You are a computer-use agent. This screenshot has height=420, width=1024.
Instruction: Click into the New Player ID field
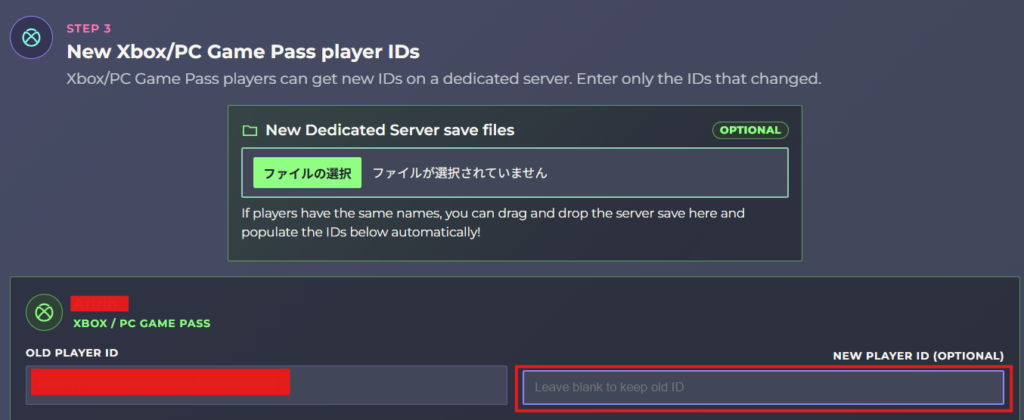click(763, 387)
